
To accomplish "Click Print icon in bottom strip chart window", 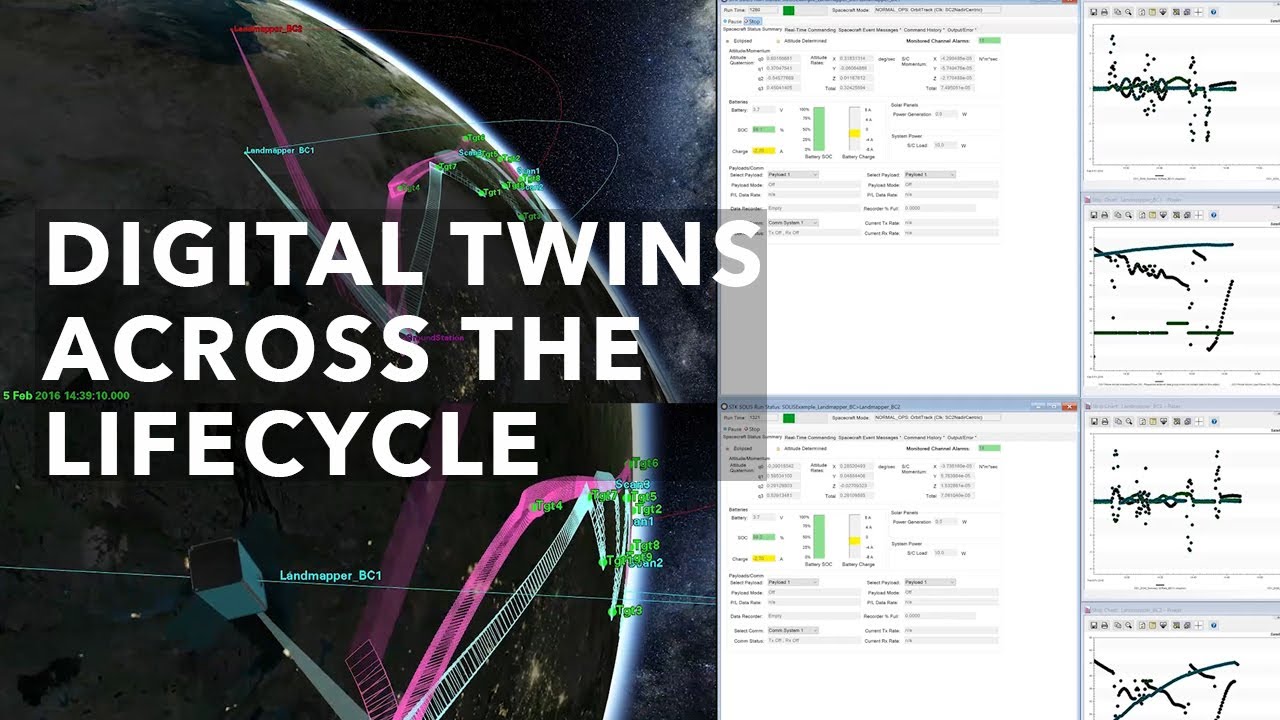I will click(x=1104, y=625).
